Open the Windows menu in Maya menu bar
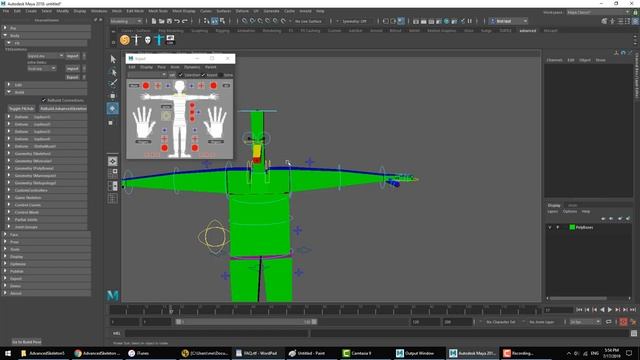Screen dimensions: 640x360 [x=99, y=11]
